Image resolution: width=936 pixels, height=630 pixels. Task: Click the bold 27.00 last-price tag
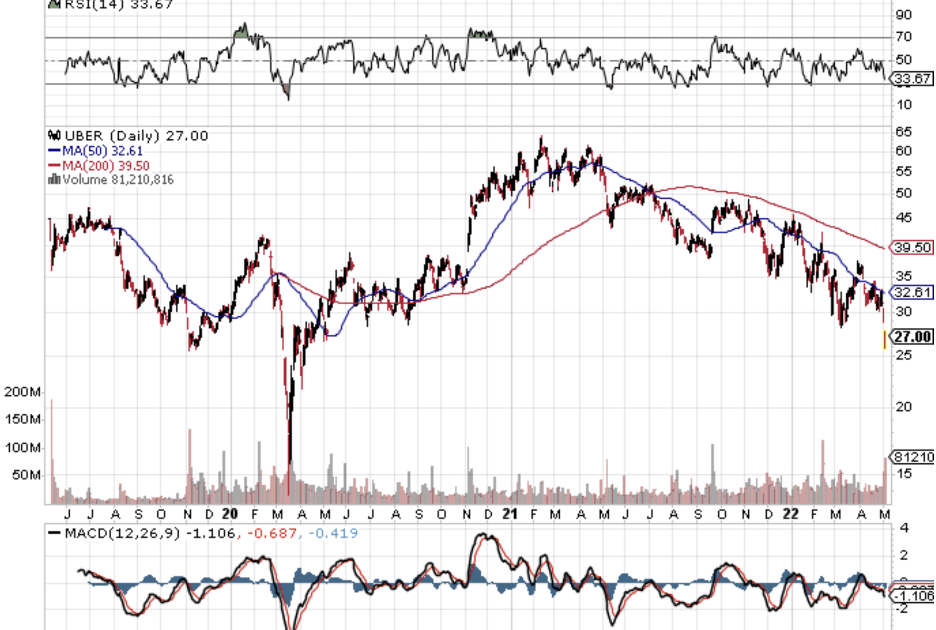913,337
